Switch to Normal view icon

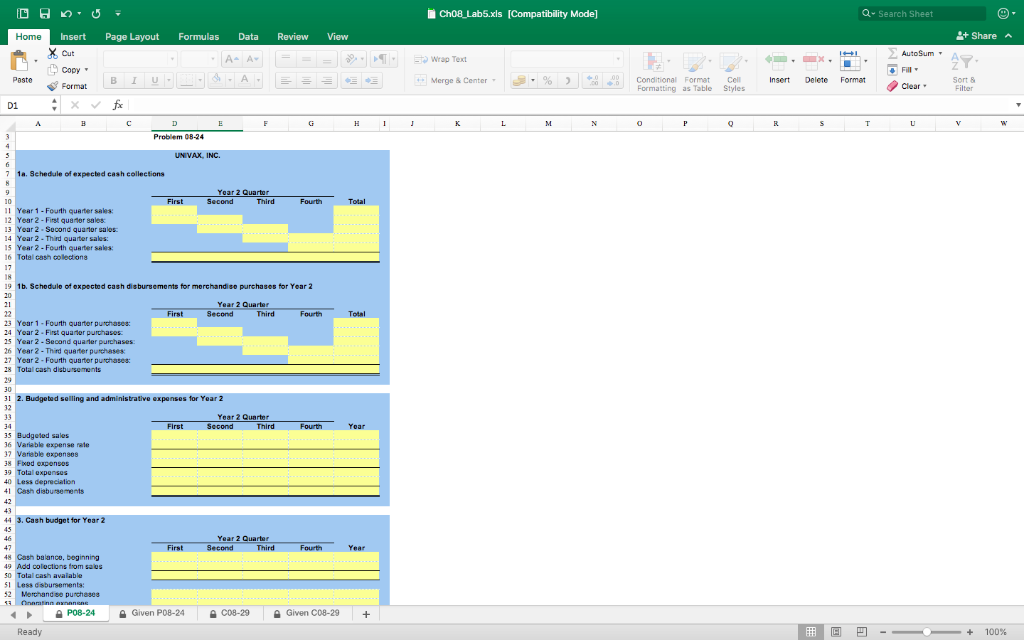(810, 632)
